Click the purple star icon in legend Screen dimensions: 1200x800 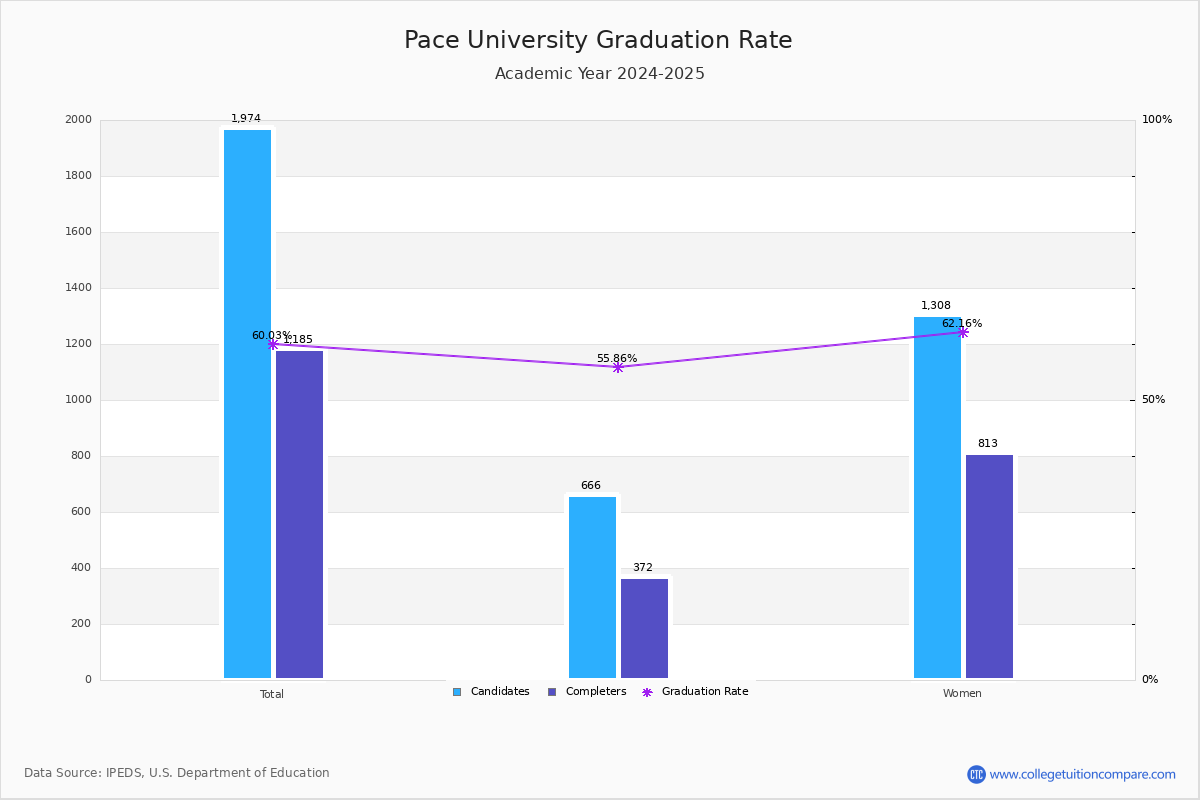tap(647, 692)
